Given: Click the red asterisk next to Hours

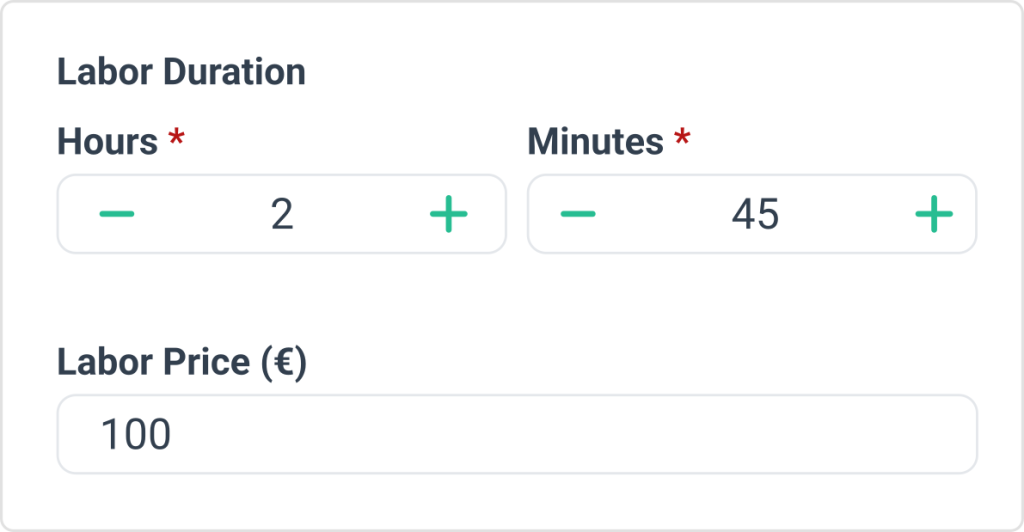Looking at the screenshot, I should coord(176,140).
